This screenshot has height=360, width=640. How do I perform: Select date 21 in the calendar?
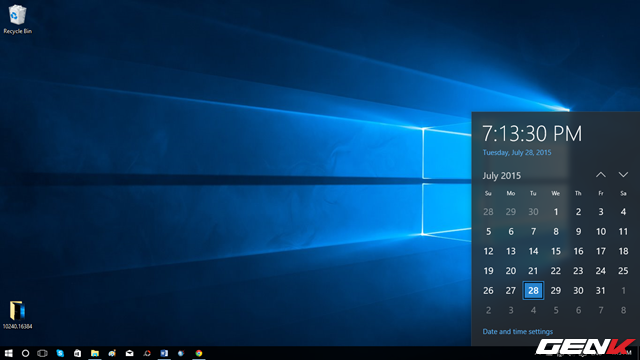coord(533,271)
